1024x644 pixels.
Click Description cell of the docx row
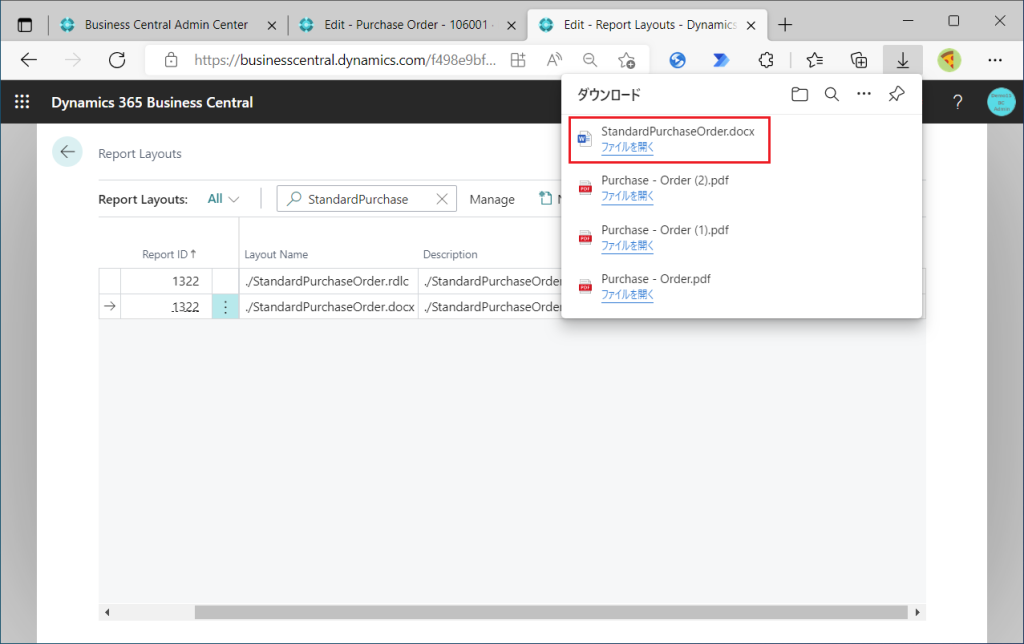490,306
